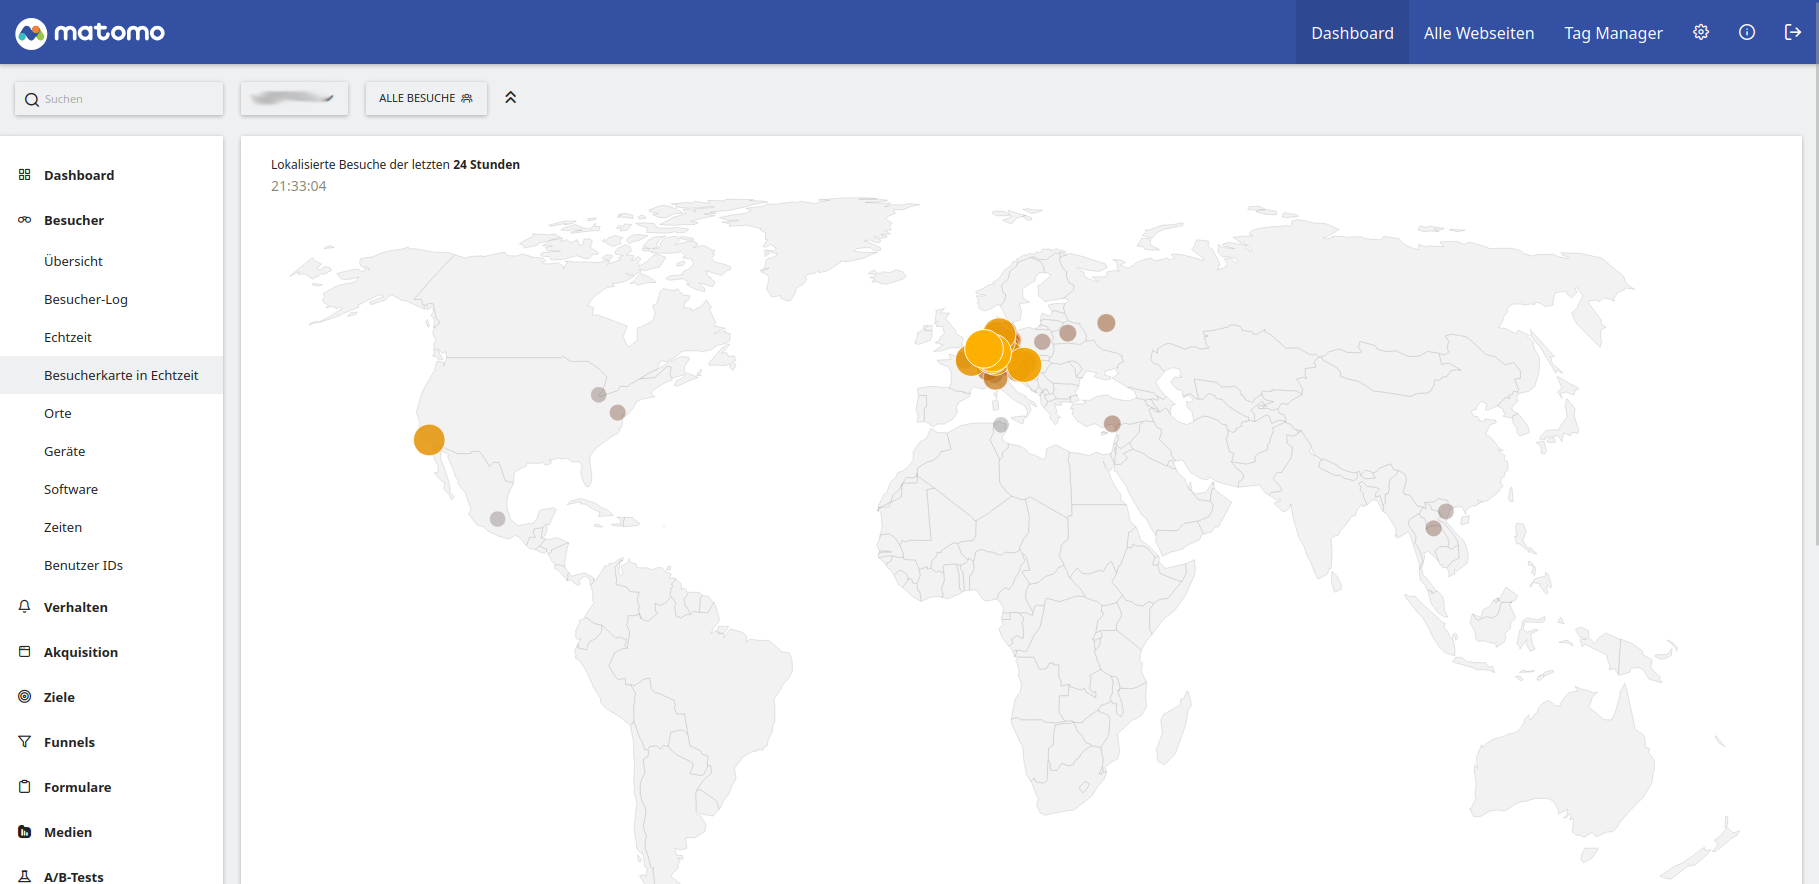Click the Funnels filter icon
Viewport: 1819px width, 884px height.
(x=25, y=741)
